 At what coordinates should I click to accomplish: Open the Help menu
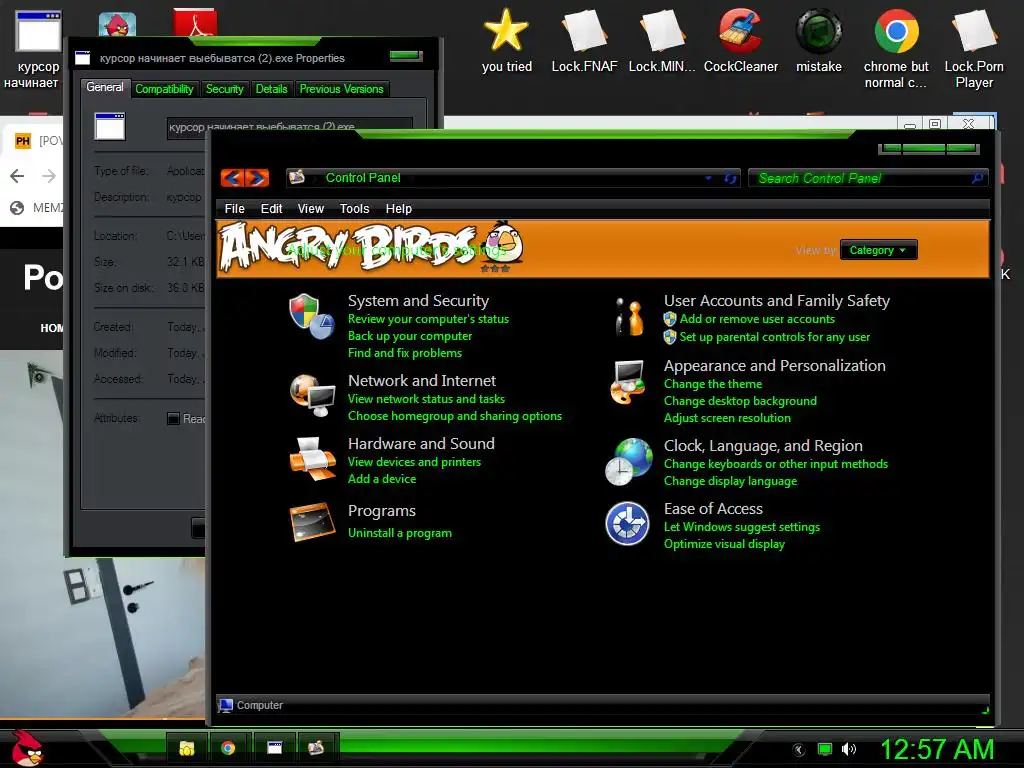coord(398,209)
